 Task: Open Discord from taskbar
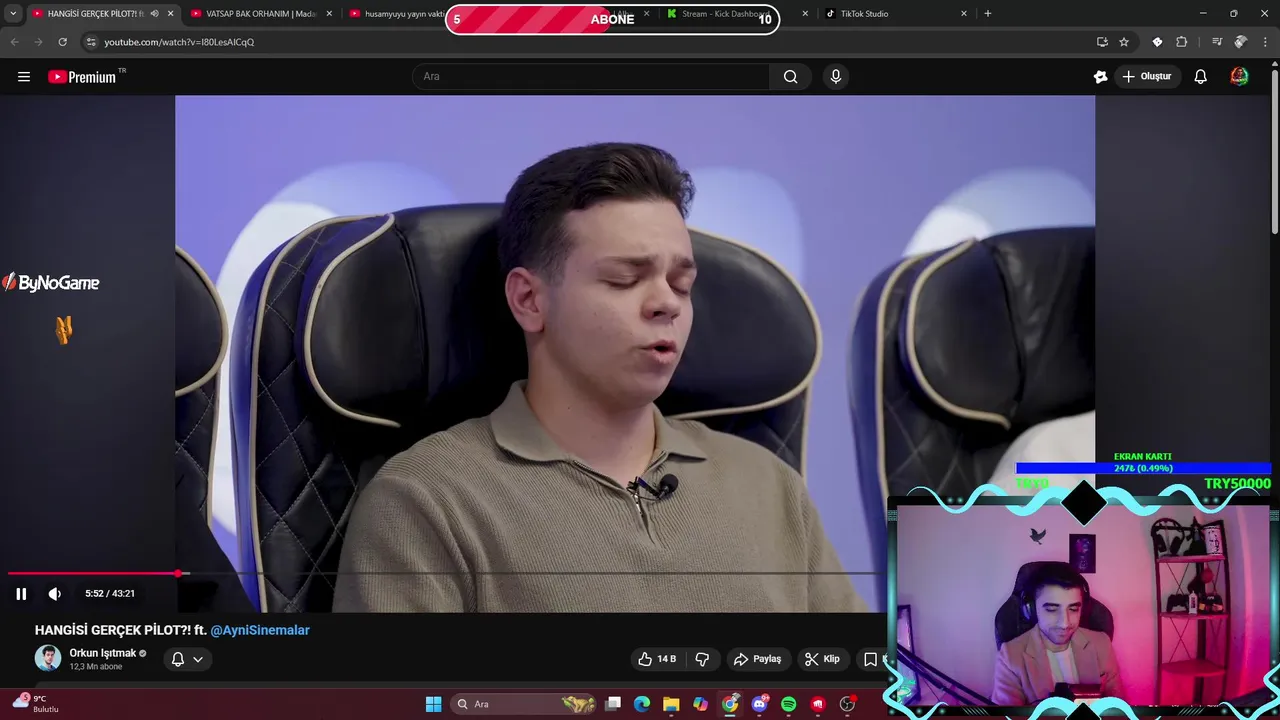click(x=759, y=704)
